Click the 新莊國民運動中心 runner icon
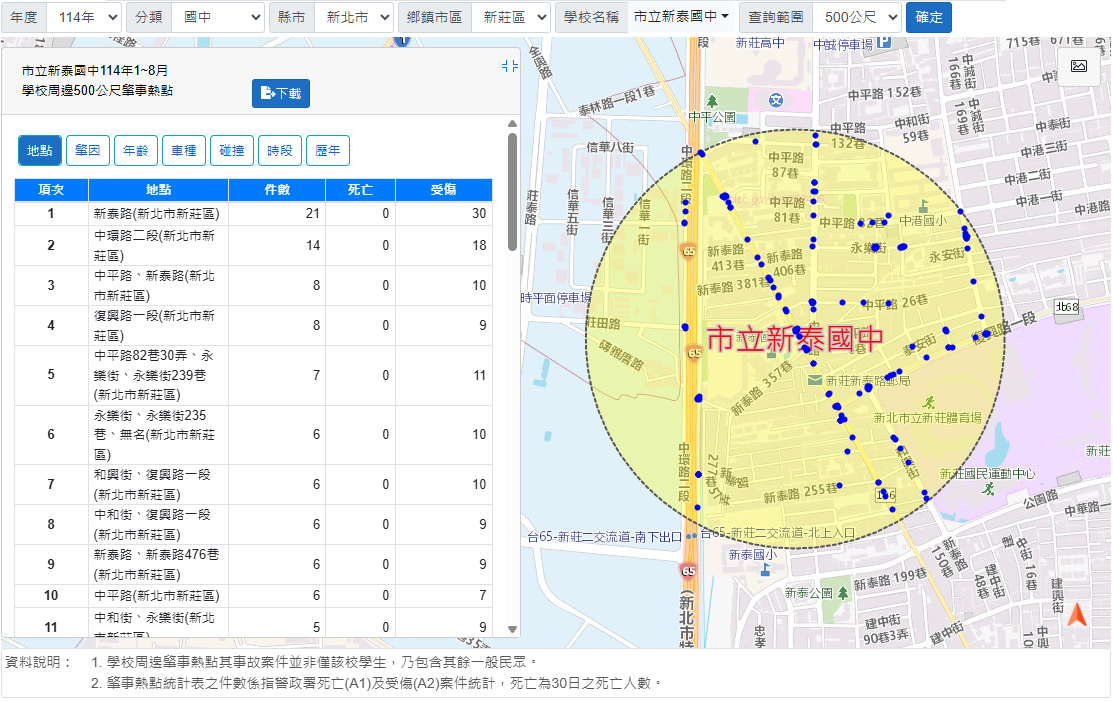The width and height of the screenshot is (1113, 701). point(988,489)
